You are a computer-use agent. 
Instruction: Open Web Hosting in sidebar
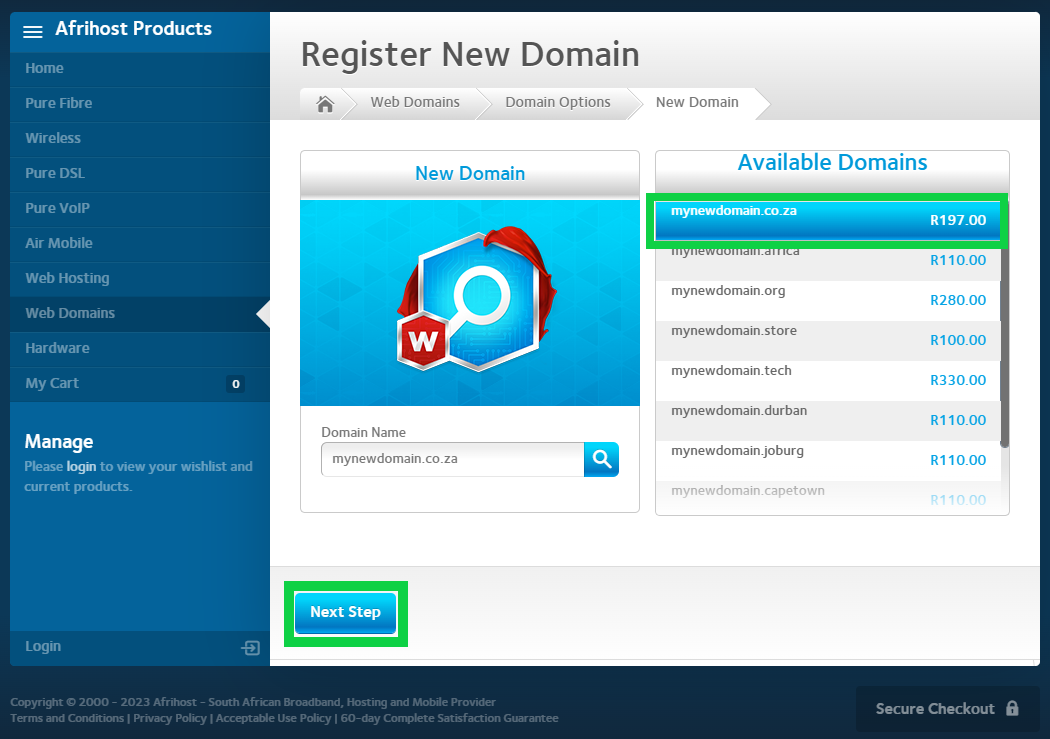click(67, 278)
